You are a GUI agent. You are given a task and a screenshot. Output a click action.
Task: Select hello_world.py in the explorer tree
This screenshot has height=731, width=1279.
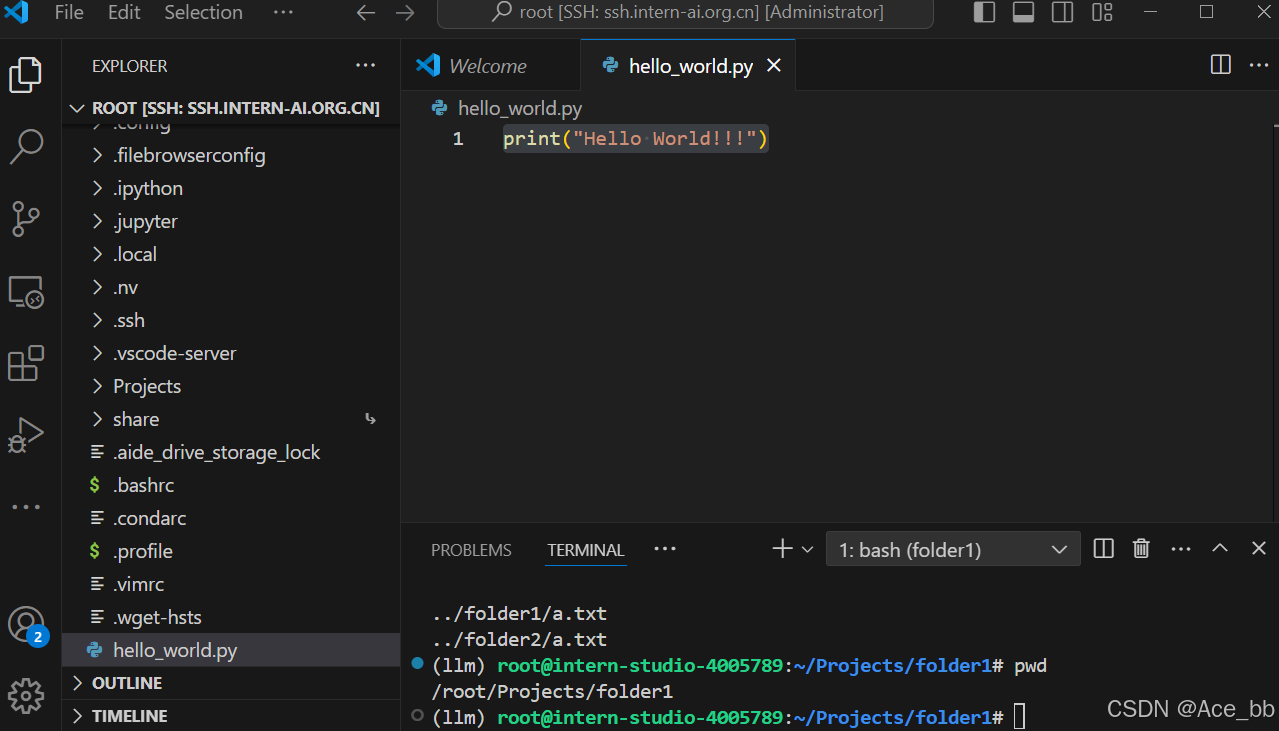(x=231, y=651)
